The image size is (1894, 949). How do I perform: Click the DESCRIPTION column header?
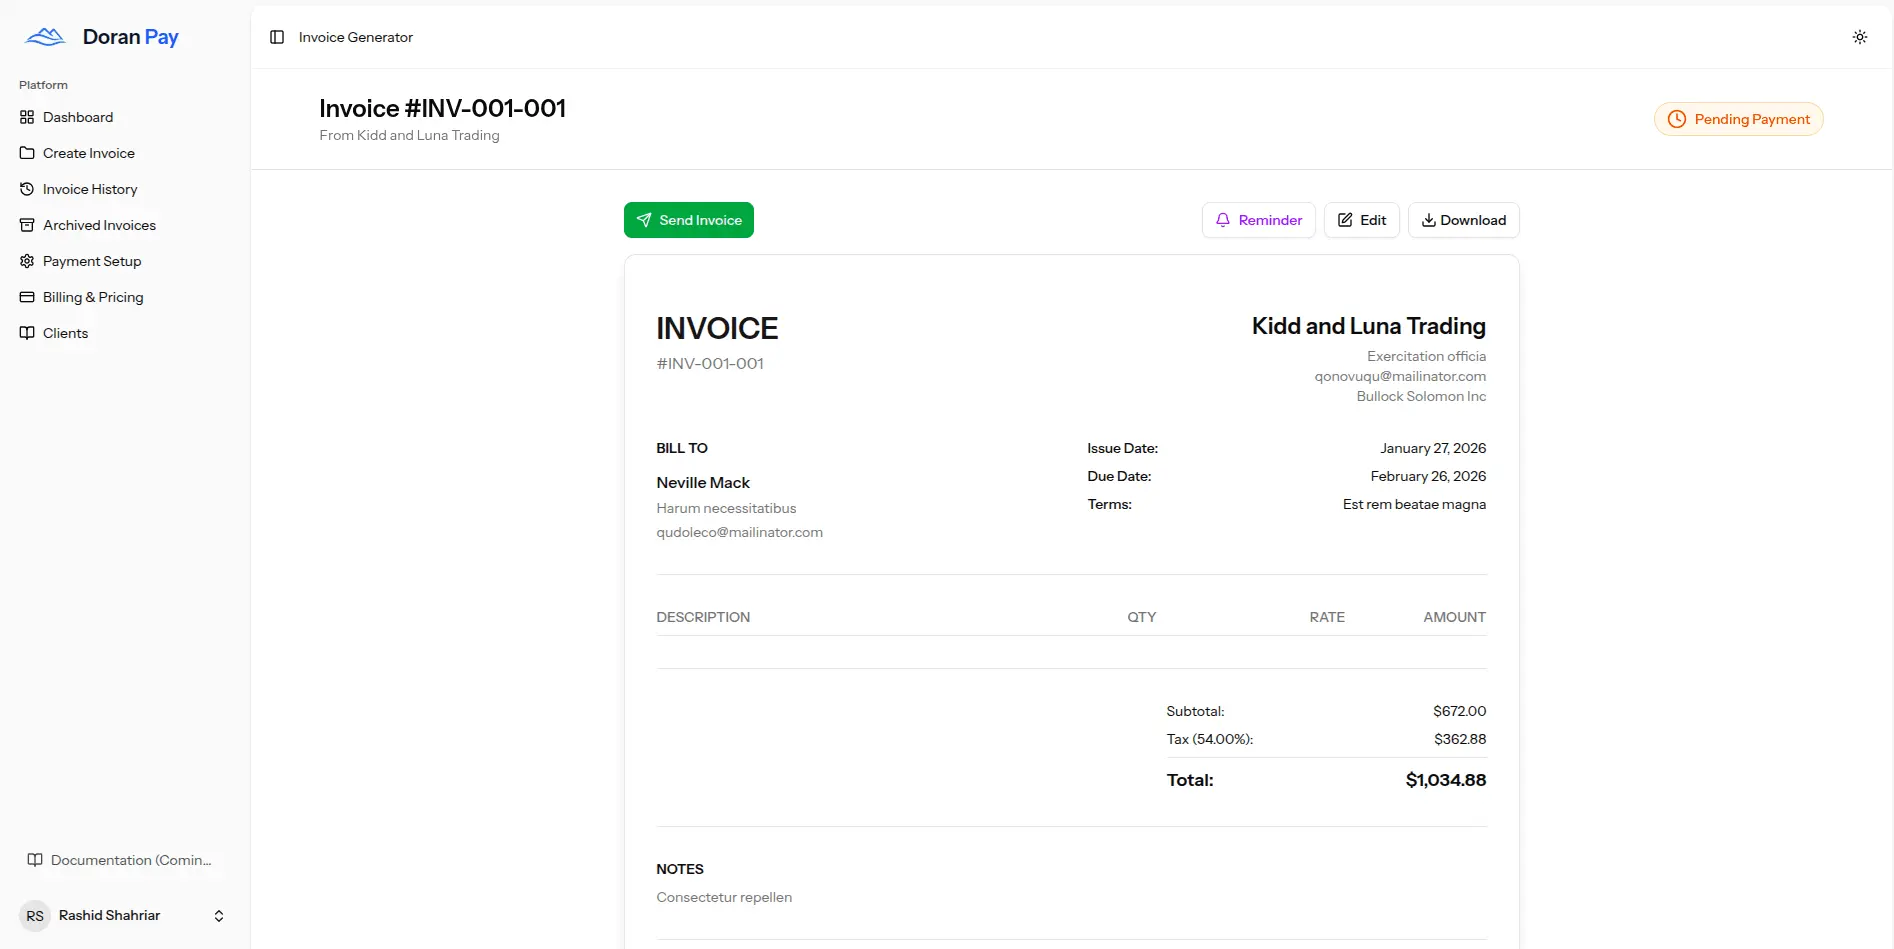tap(703, 617)
